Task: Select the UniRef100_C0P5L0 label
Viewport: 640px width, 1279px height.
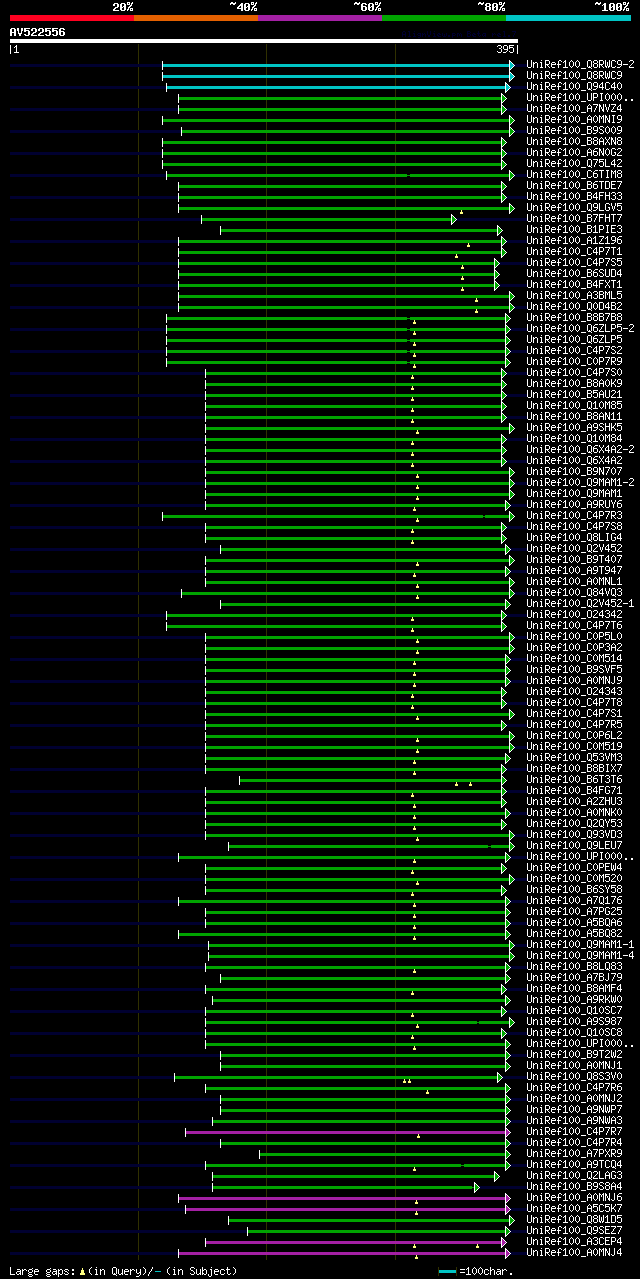Action: point(575,636)
